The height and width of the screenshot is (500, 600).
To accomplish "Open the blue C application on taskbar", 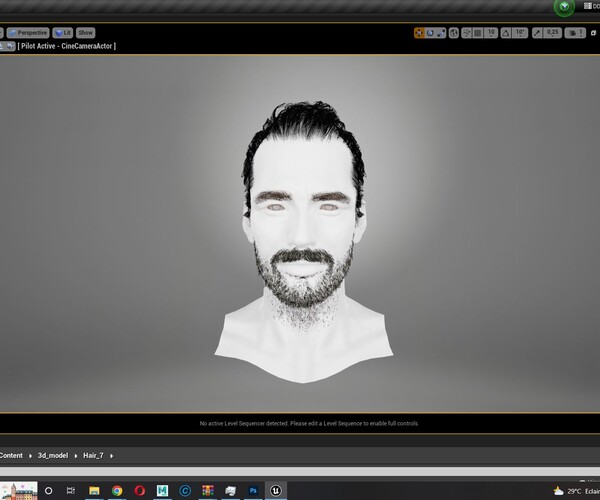I will 185,490.
